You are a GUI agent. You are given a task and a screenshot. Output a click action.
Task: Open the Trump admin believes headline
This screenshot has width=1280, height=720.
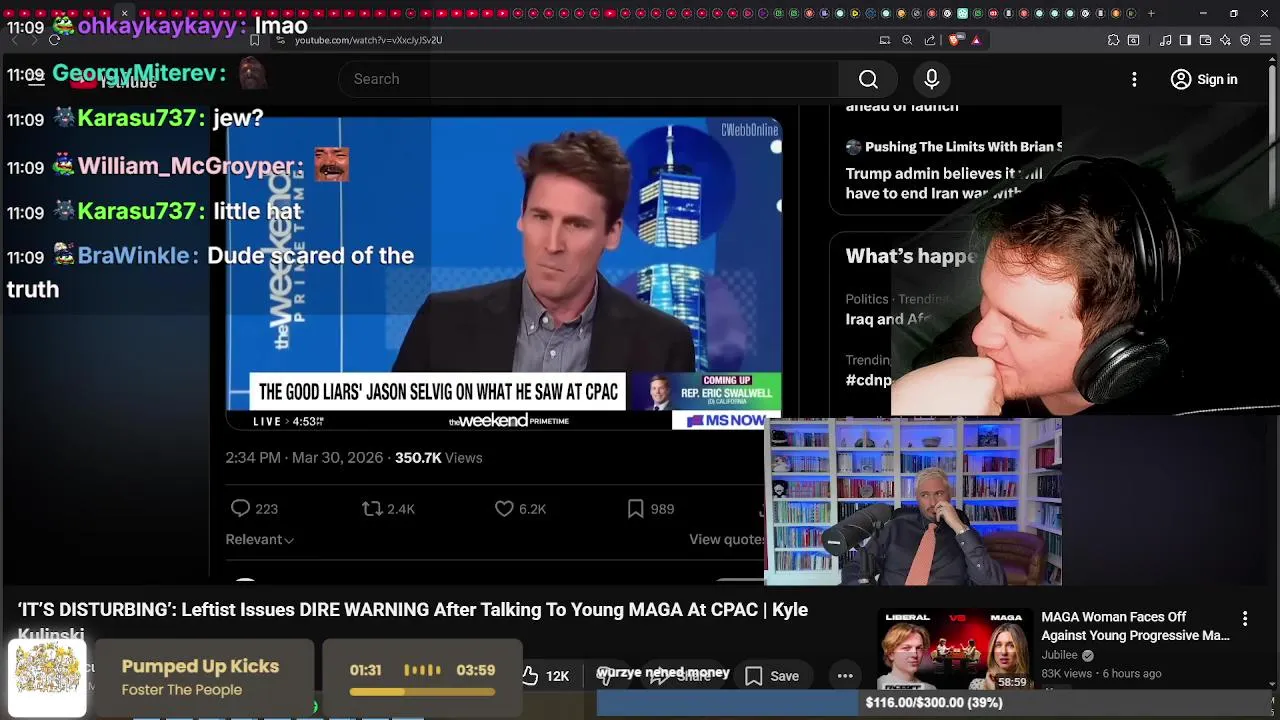click(944, 183)
